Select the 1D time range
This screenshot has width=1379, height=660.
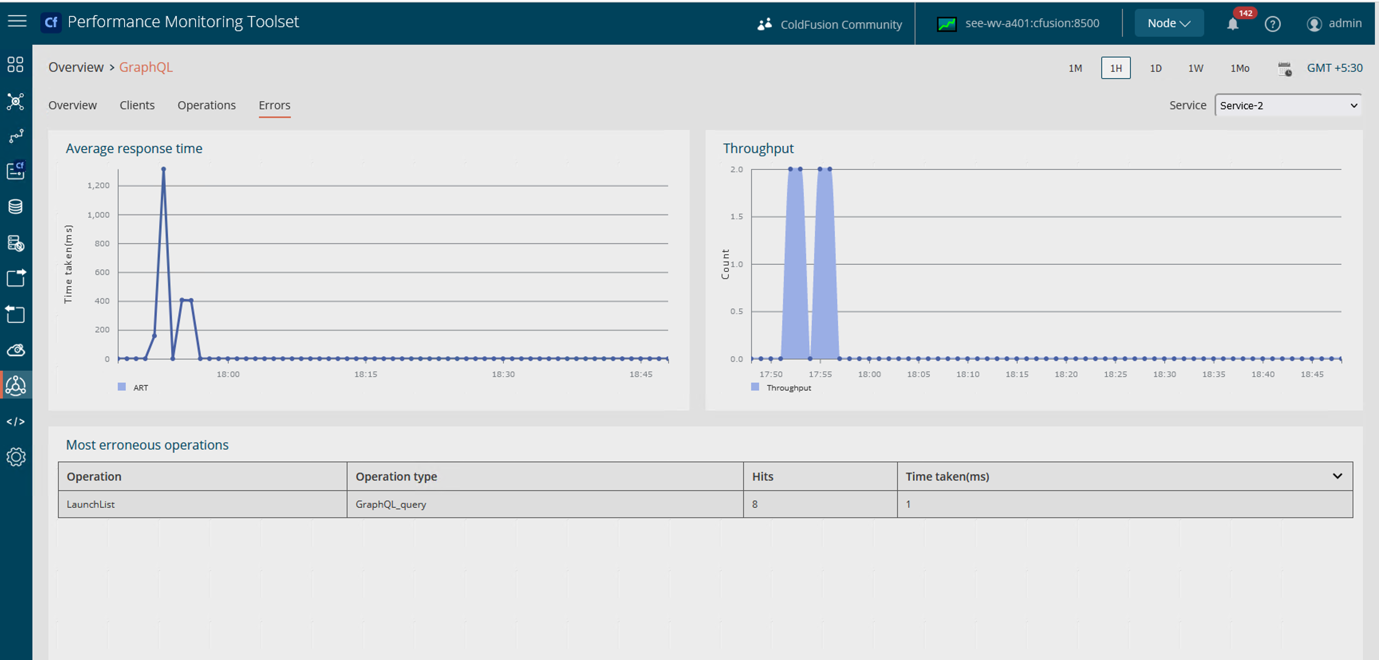tap(1155, 69)
